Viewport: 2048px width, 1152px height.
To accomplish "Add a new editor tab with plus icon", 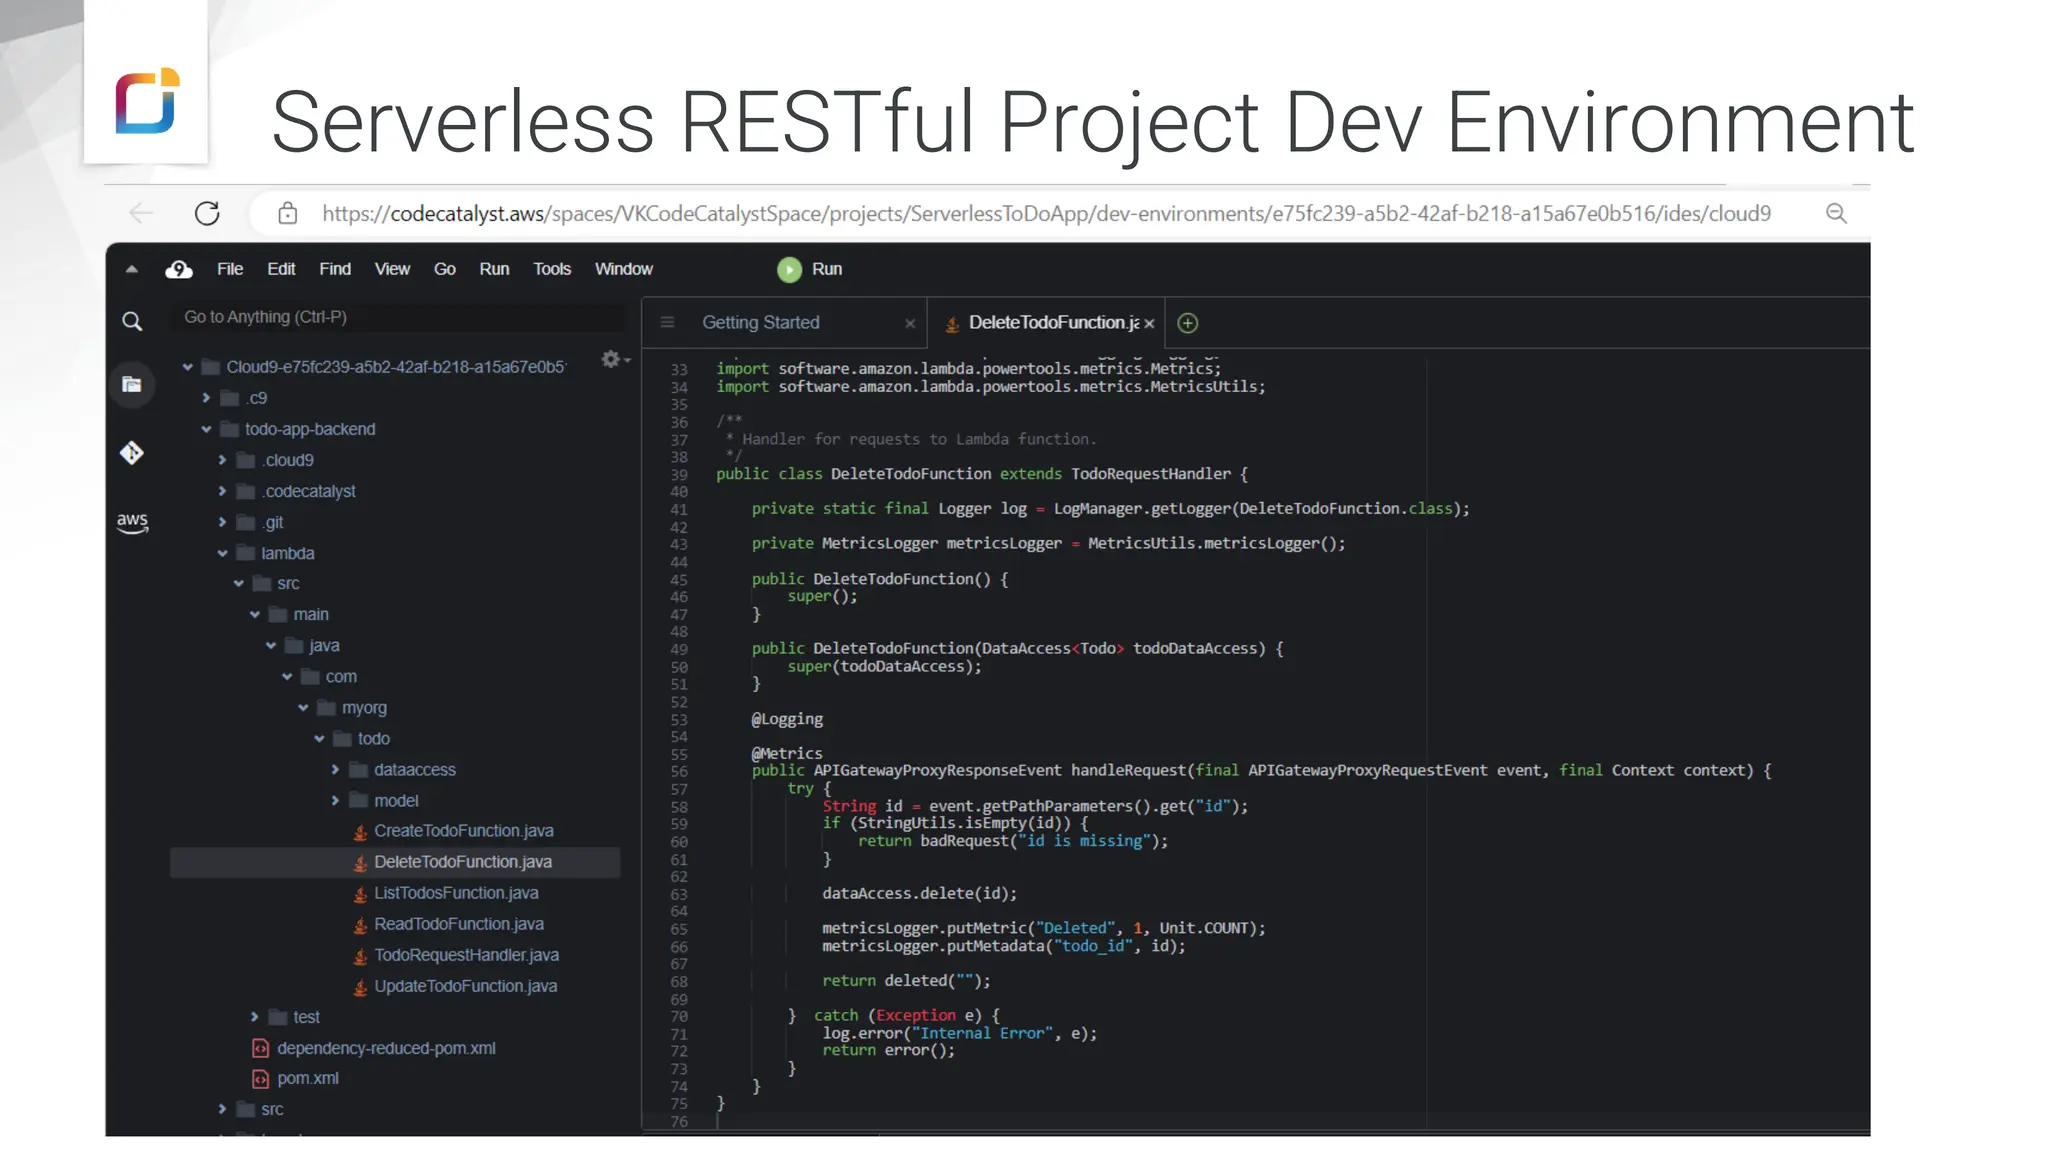I will [x=1187, y=323].
